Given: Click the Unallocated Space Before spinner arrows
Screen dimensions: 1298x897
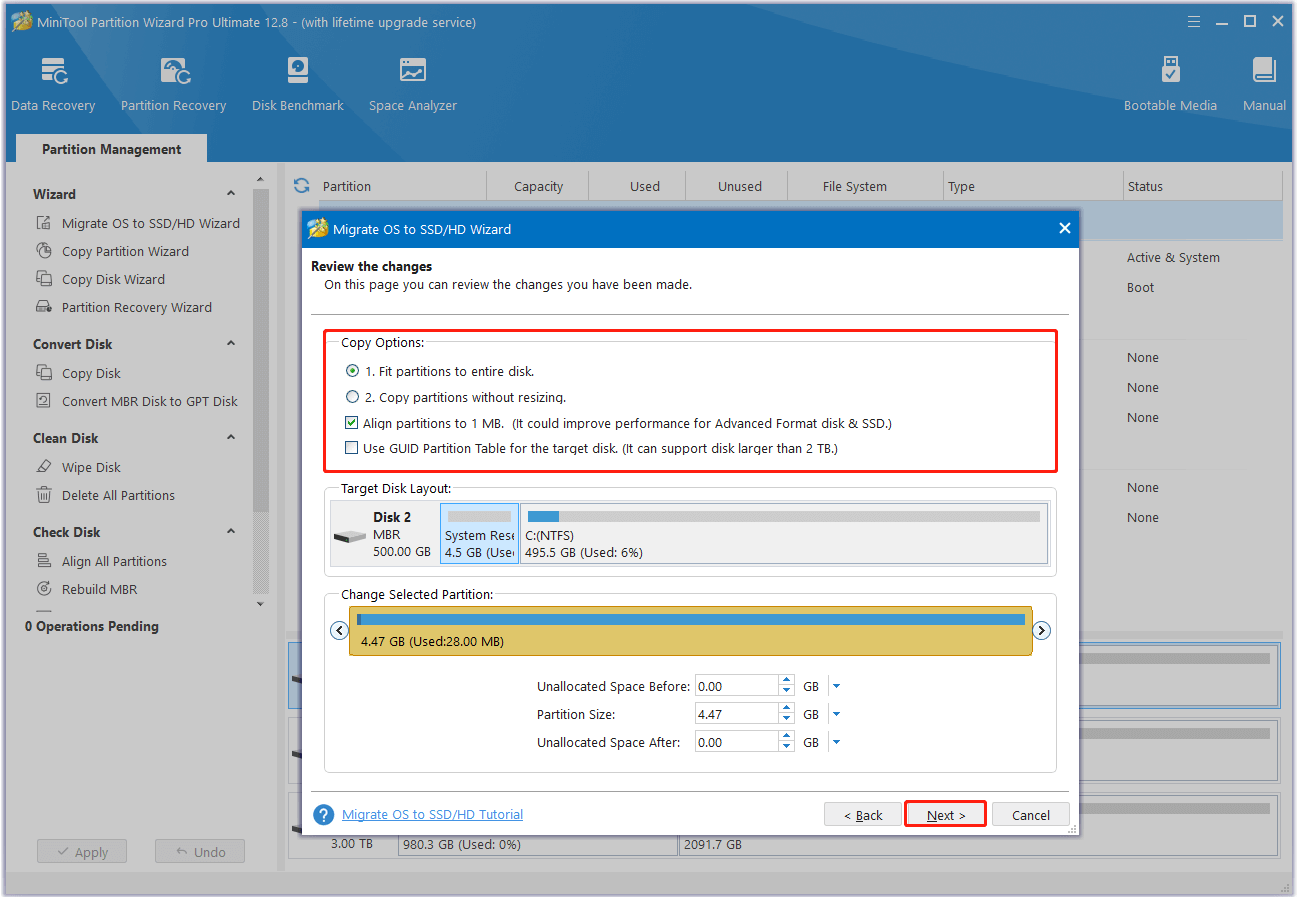Looking at the screenshot, I should (x=786, y=686).
